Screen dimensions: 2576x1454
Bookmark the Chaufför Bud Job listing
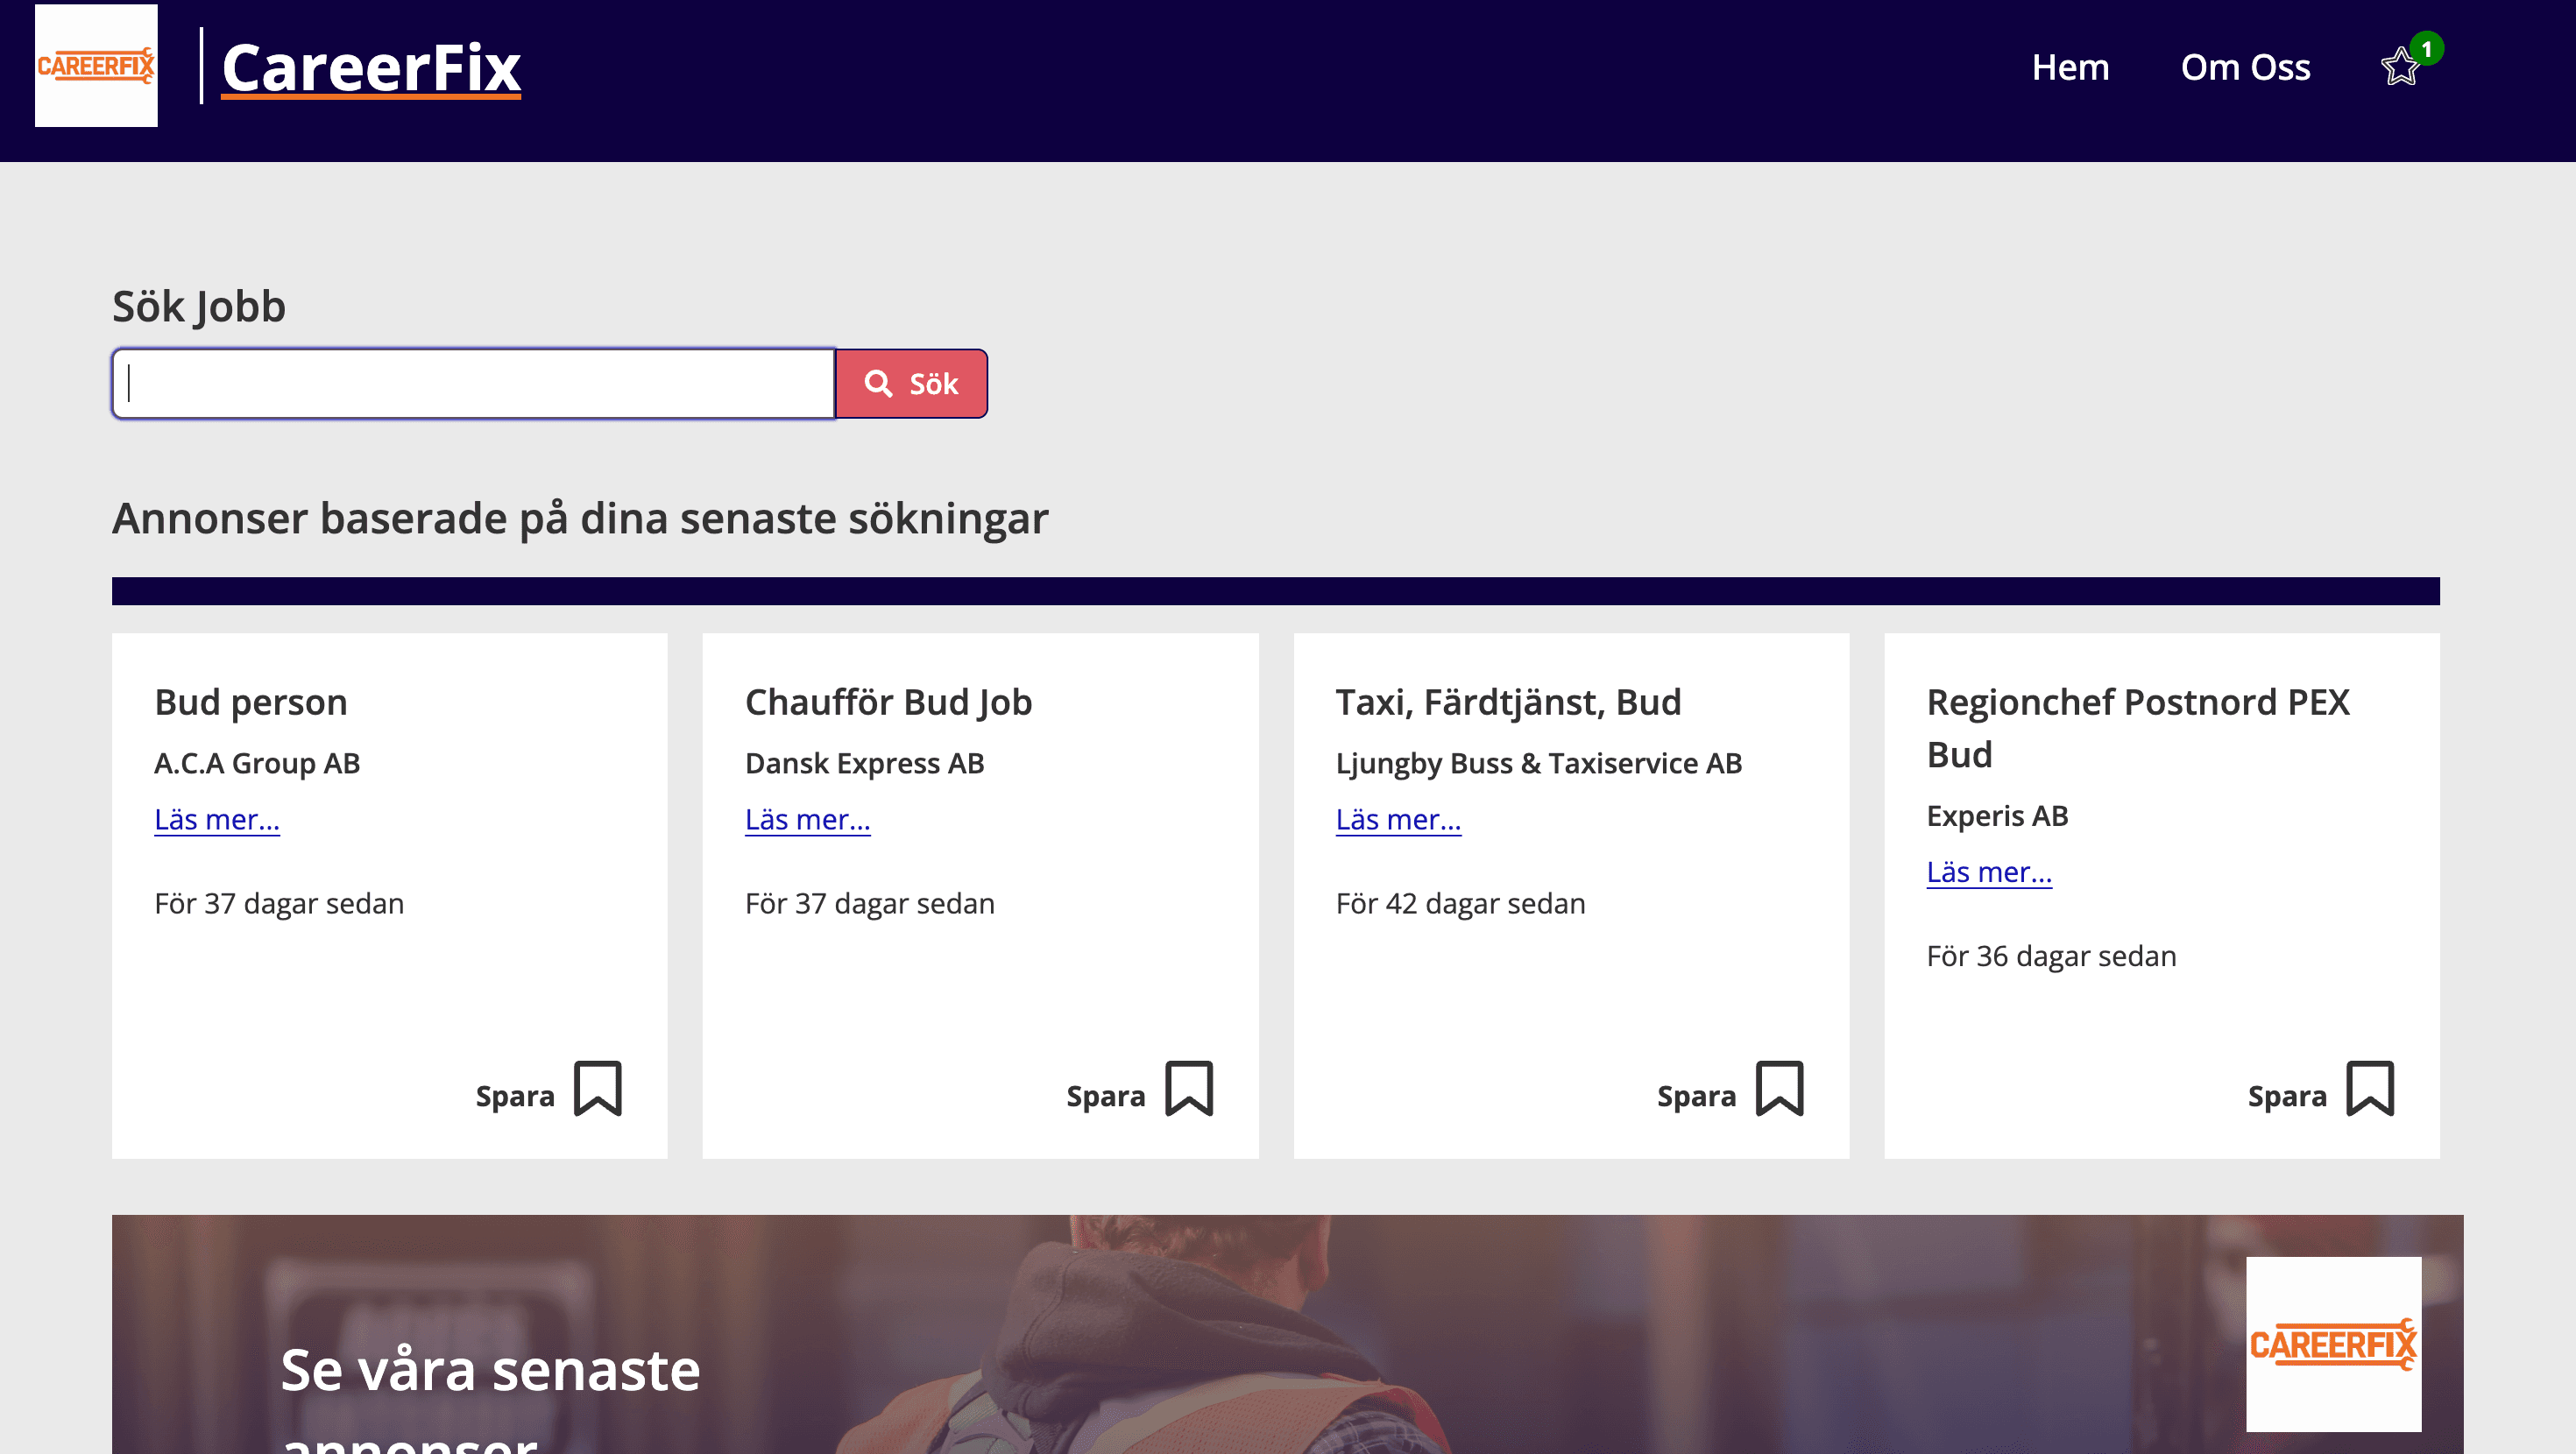(x=1189, y=1088)
